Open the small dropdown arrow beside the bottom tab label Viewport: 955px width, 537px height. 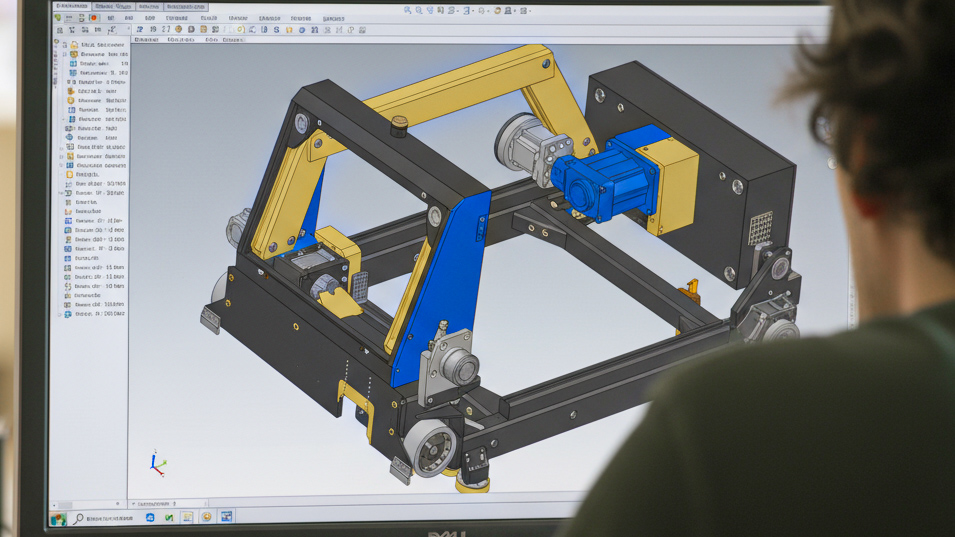coord(133,504)
